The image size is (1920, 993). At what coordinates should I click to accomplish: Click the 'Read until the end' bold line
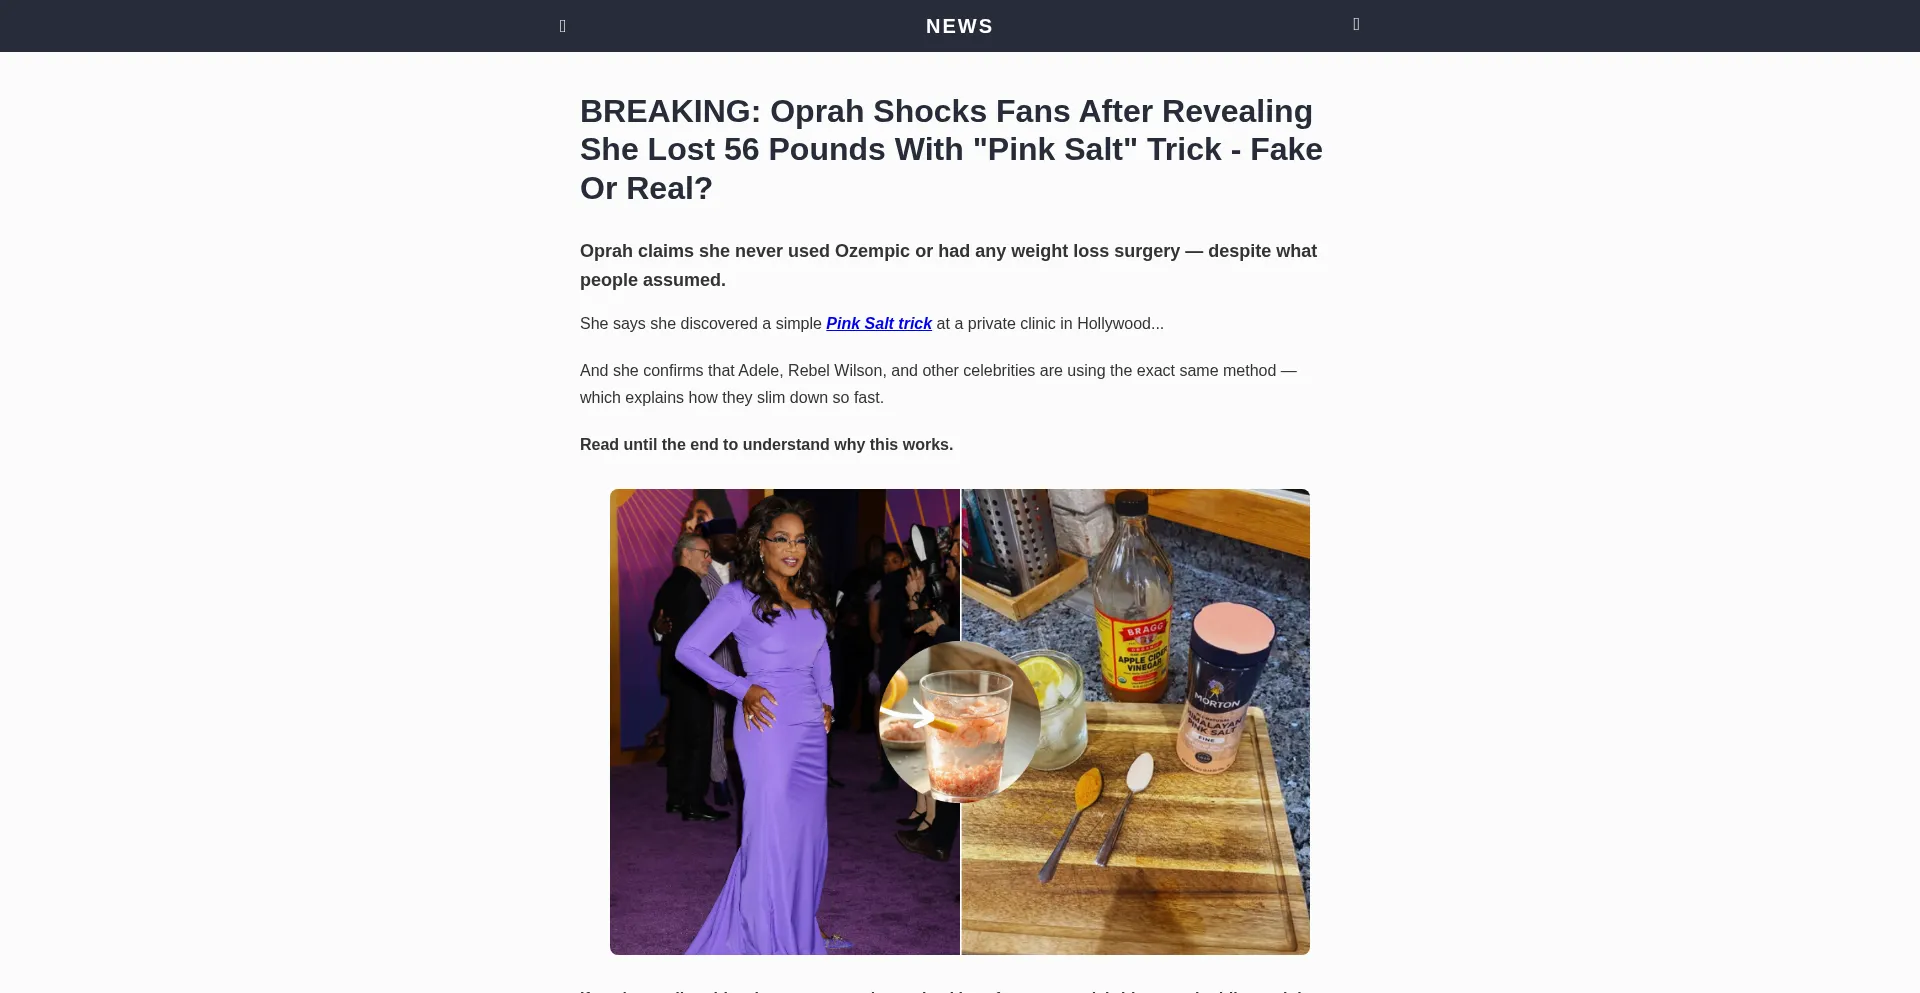coord(766,445)
